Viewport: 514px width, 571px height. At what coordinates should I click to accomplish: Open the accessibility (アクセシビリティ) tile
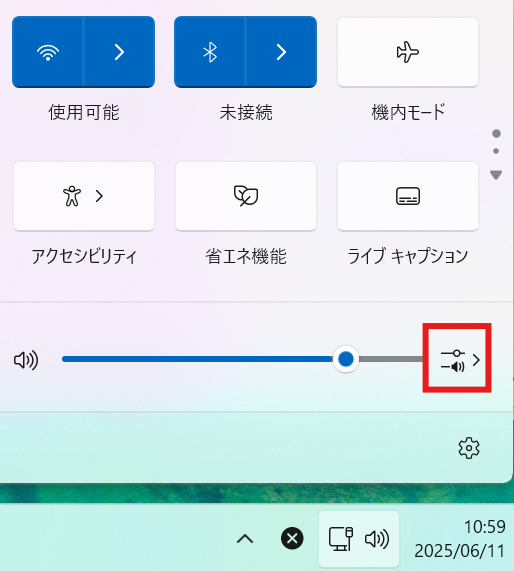[84, 196]
